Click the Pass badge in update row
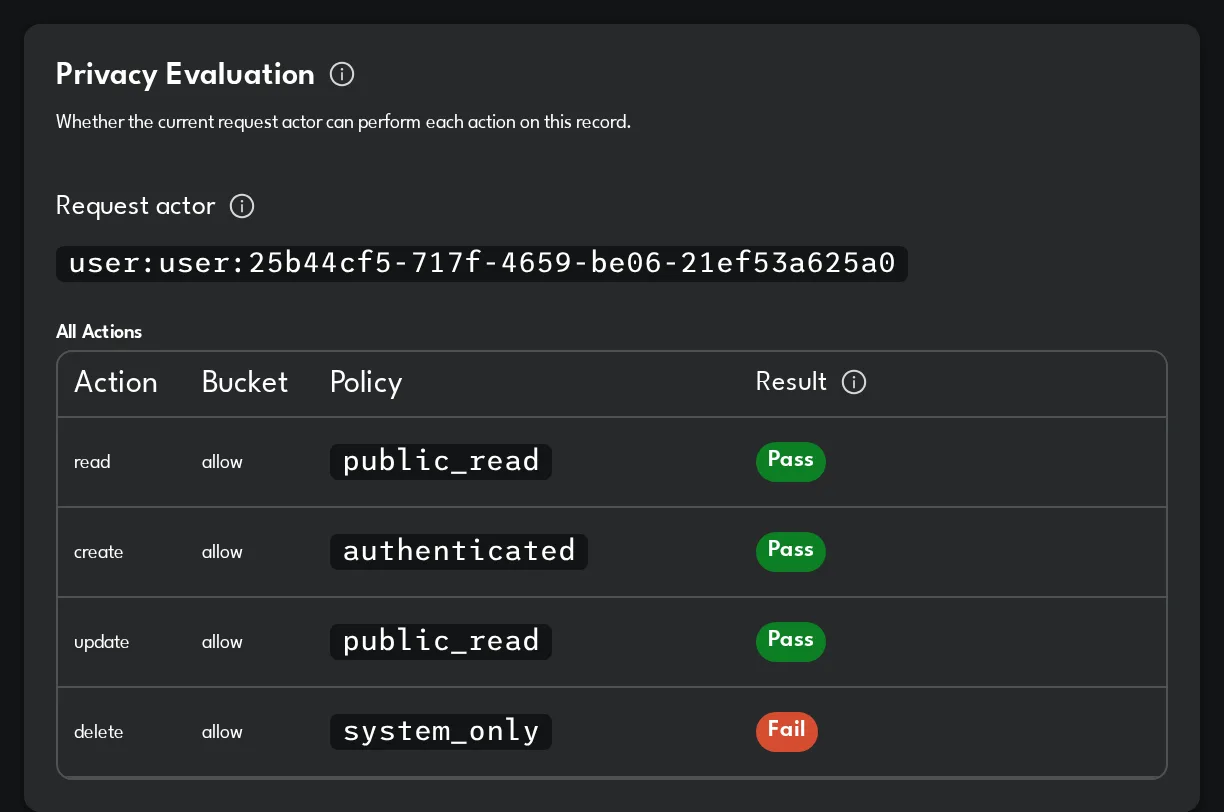Viewport: 1224px width, 812px height. pos(791,641)
